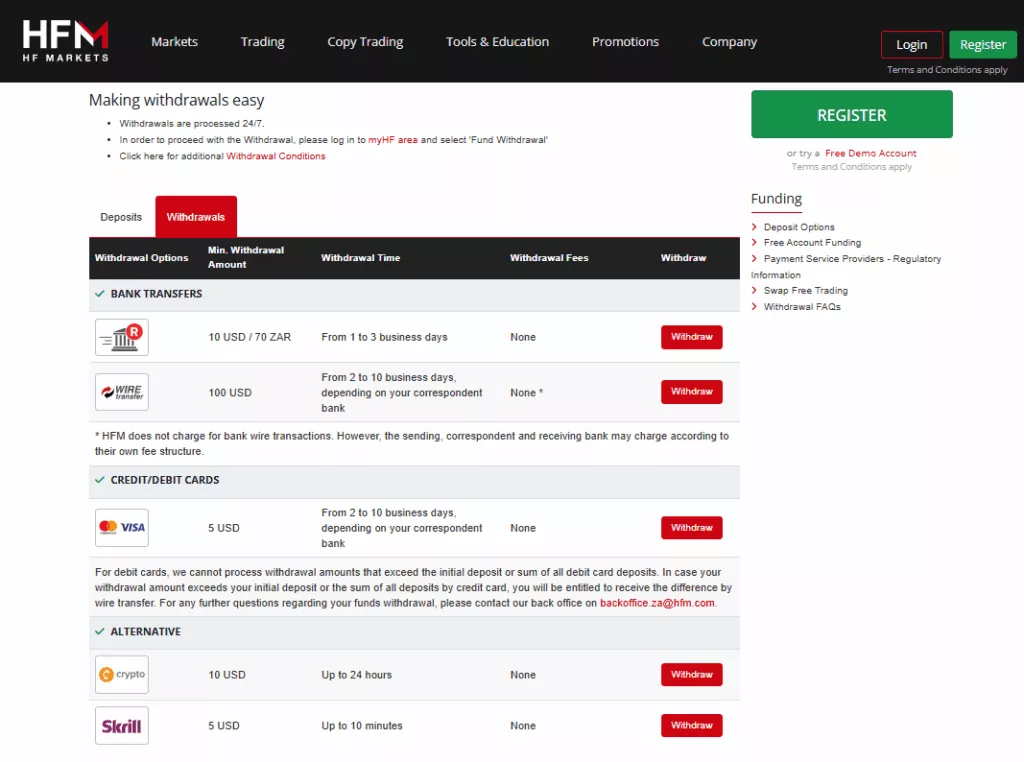Screen dimensions: 1024x762
Task: Click the 'Making withdrawals easy' heading
Action: [176, 100]
